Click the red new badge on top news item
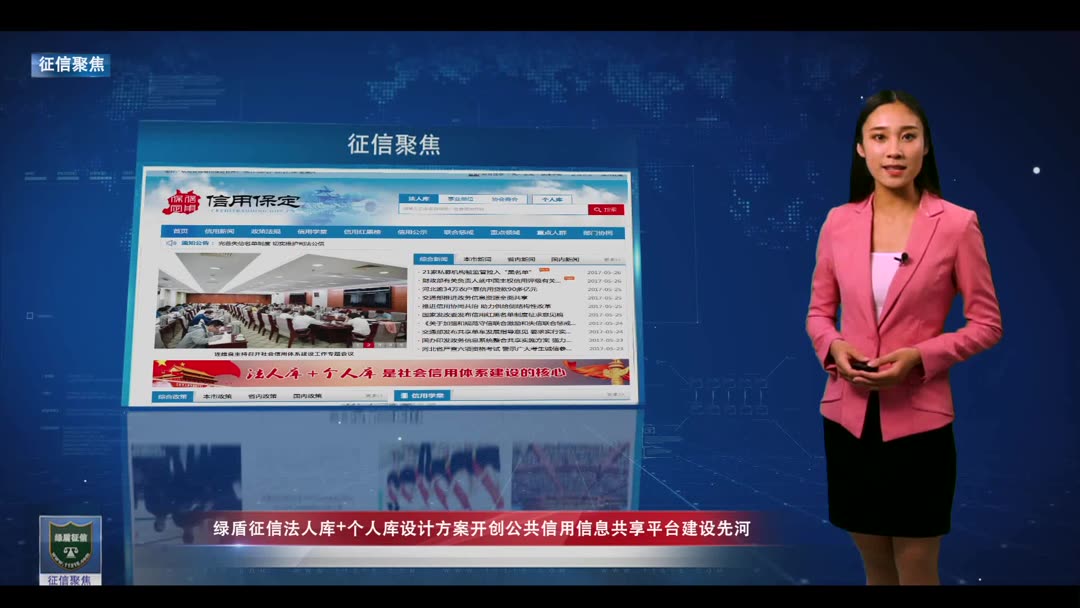Viewport: 1080px width, 608px height. coord(543,270)
